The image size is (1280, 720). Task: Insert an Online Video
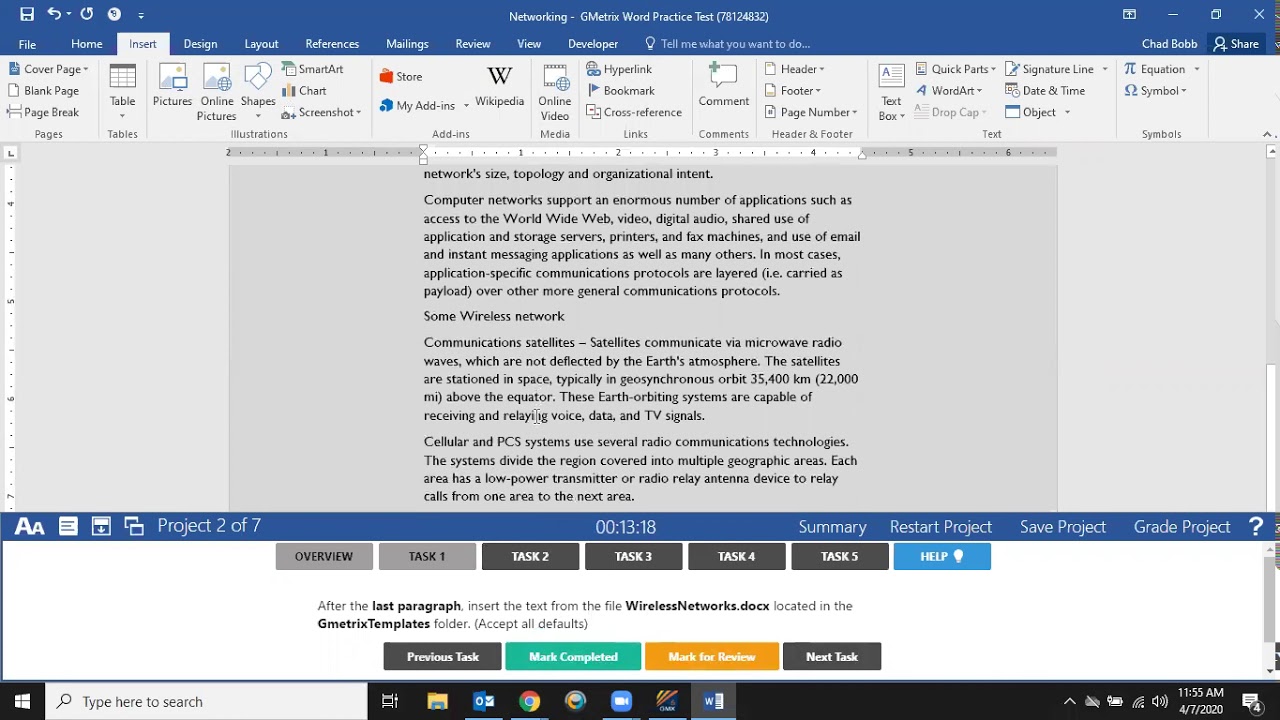pos(555,91)
